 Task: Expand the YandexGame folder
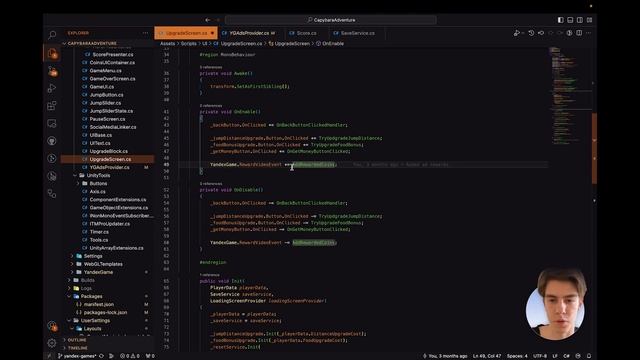[x=98, y=272]
